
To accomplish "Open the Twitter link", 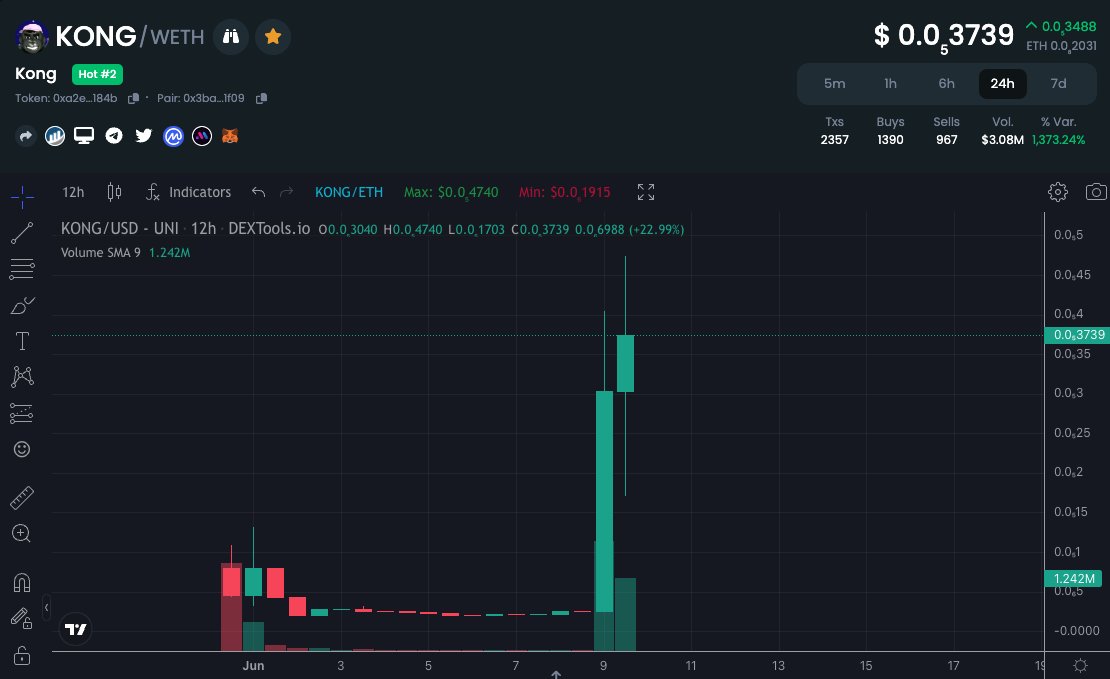I will (x=144, y=135).
